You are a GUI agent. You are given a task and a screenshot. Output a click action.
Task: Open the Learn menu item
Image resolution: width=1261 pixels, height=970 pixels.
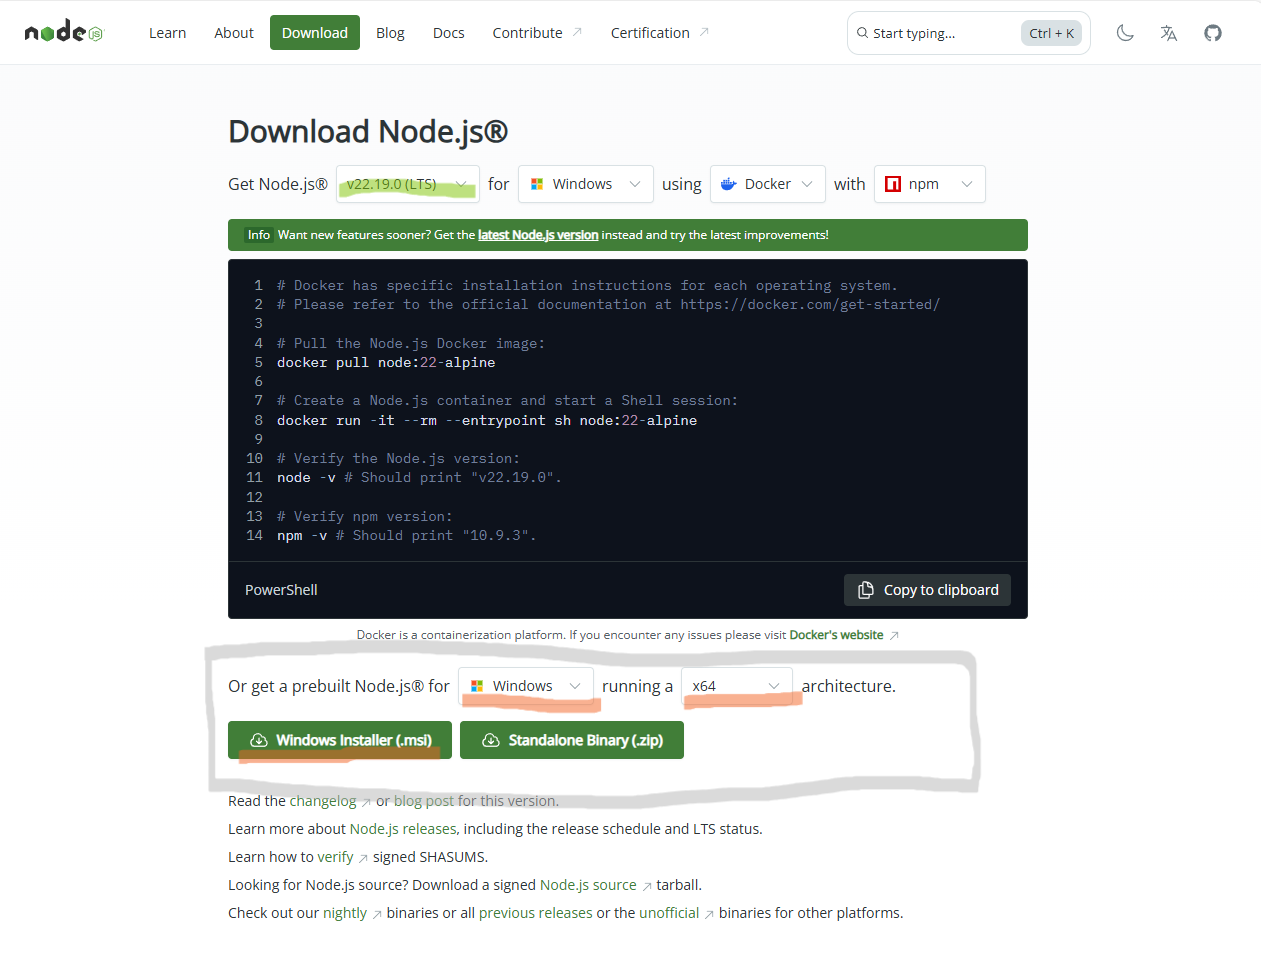tap(167, 33)
